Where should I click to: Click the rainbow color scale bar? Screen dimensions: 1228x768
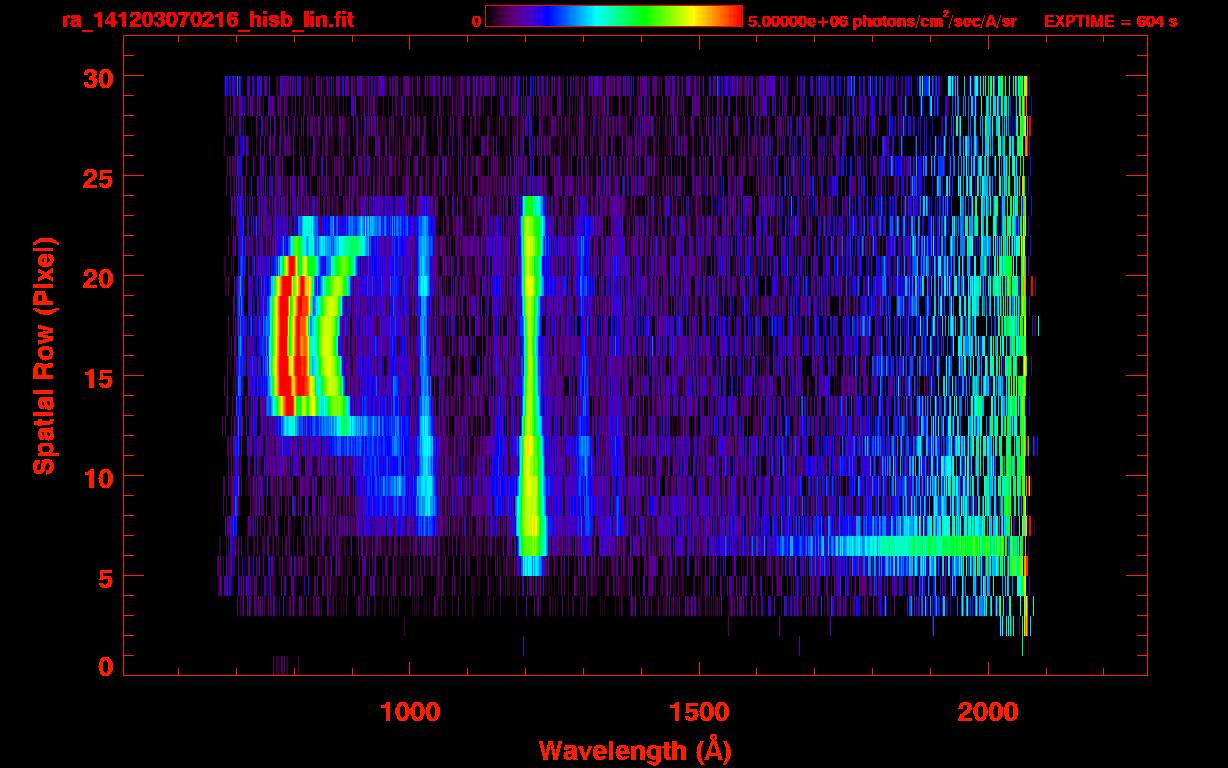pos(614,17)
